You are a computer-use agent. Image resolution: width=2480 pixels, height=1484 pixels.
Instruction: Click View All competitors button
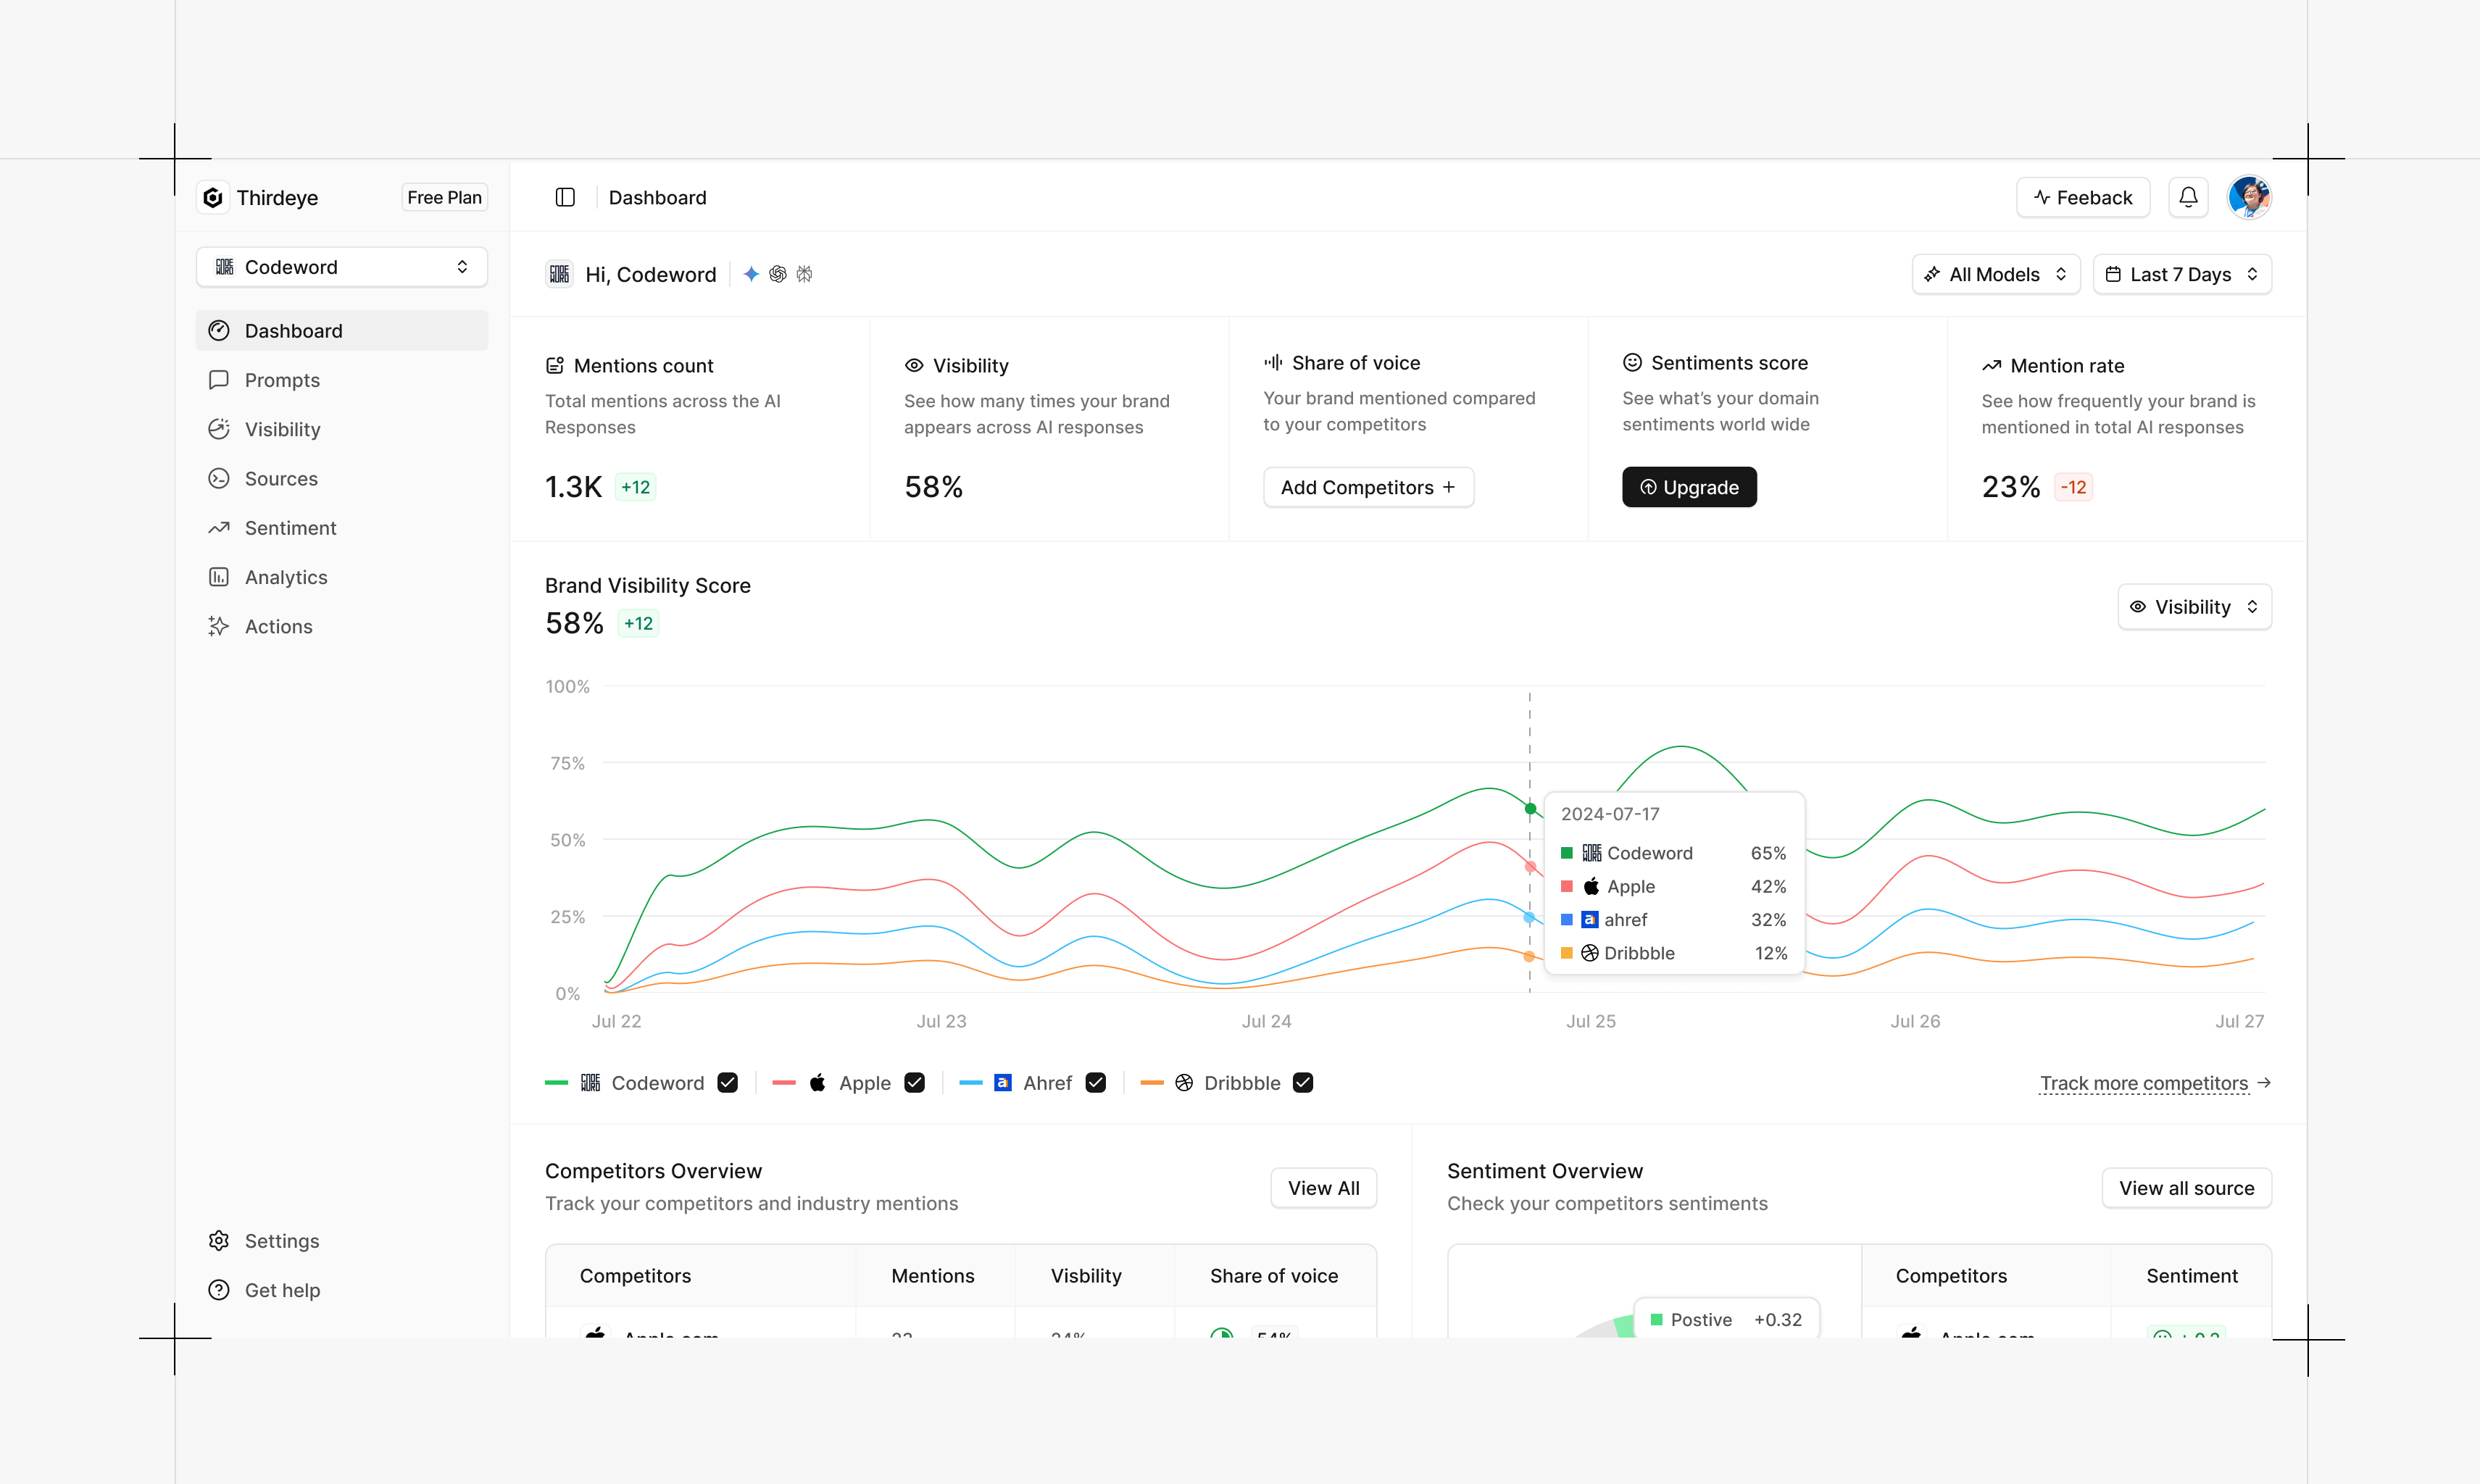point(1323,1187)
